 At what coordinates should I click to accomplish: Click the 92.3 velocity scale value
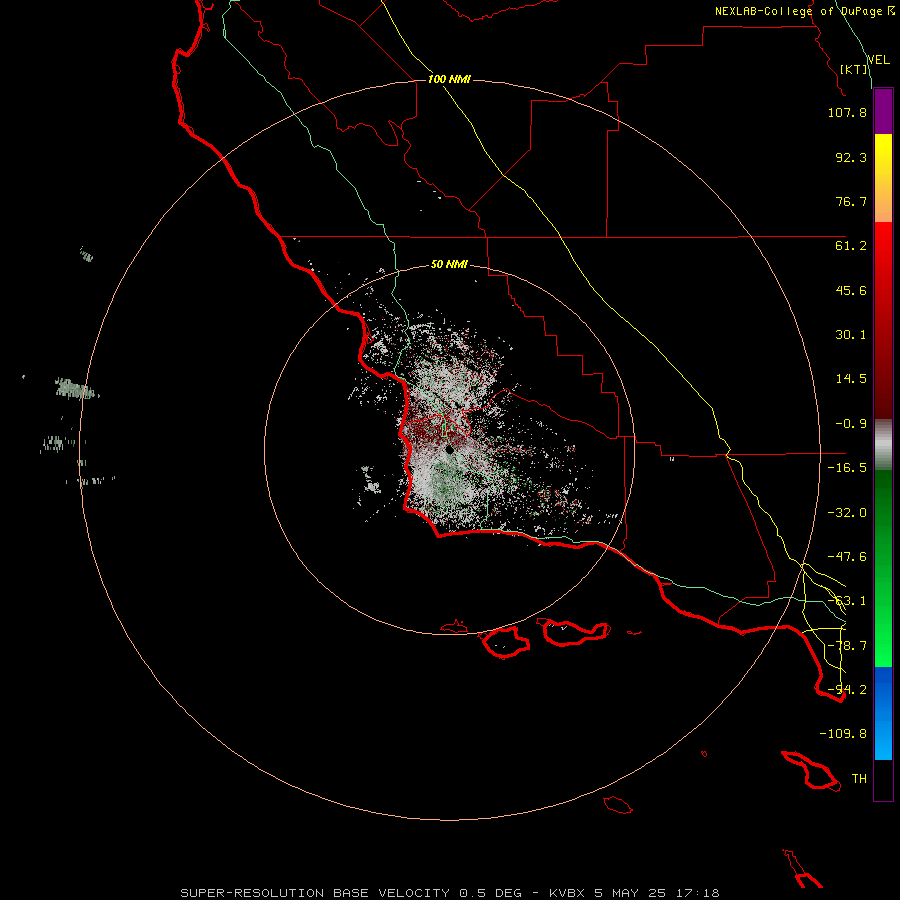851,157
